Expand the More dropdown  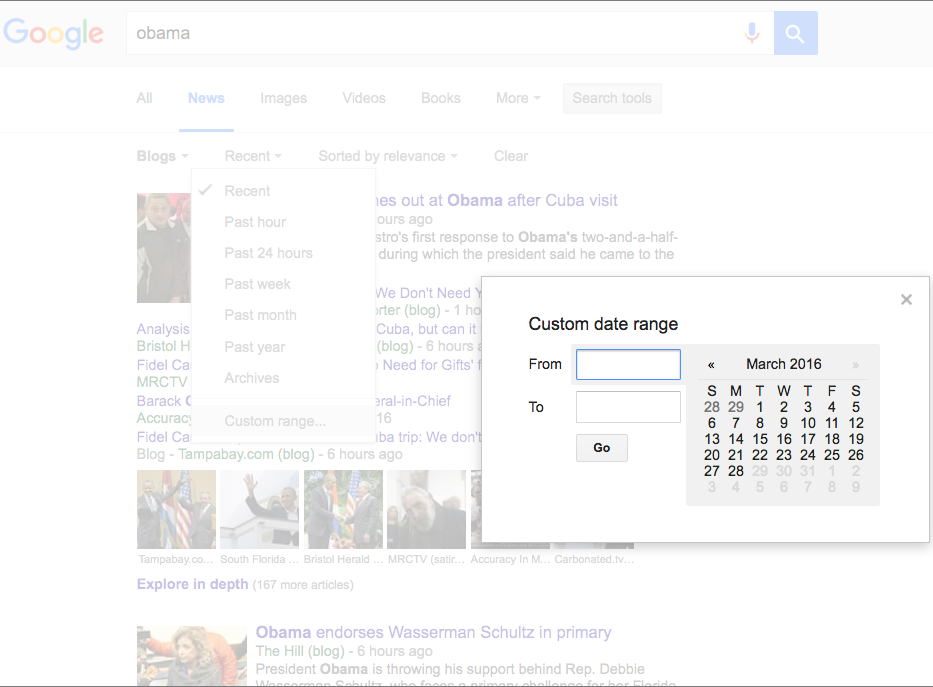pyautogui.click(x=518, y=98)
